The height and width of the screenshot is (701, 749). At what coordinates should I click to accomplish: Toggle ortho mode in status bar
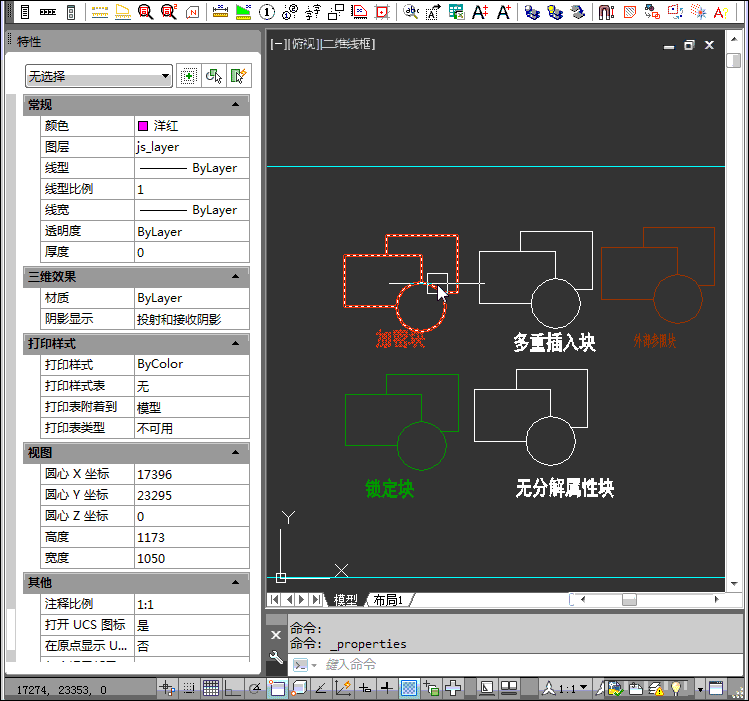tap(233, 688)
